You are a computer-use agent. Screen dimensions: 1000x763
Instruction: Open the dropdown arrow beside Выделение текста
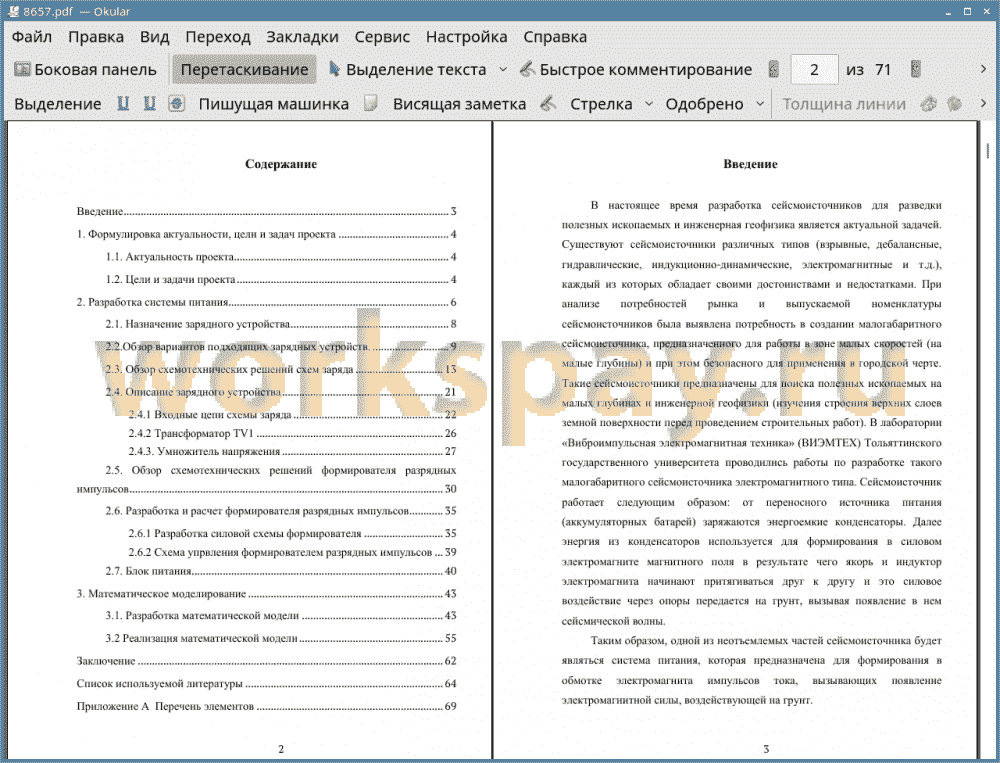click(x=503, y=70)
